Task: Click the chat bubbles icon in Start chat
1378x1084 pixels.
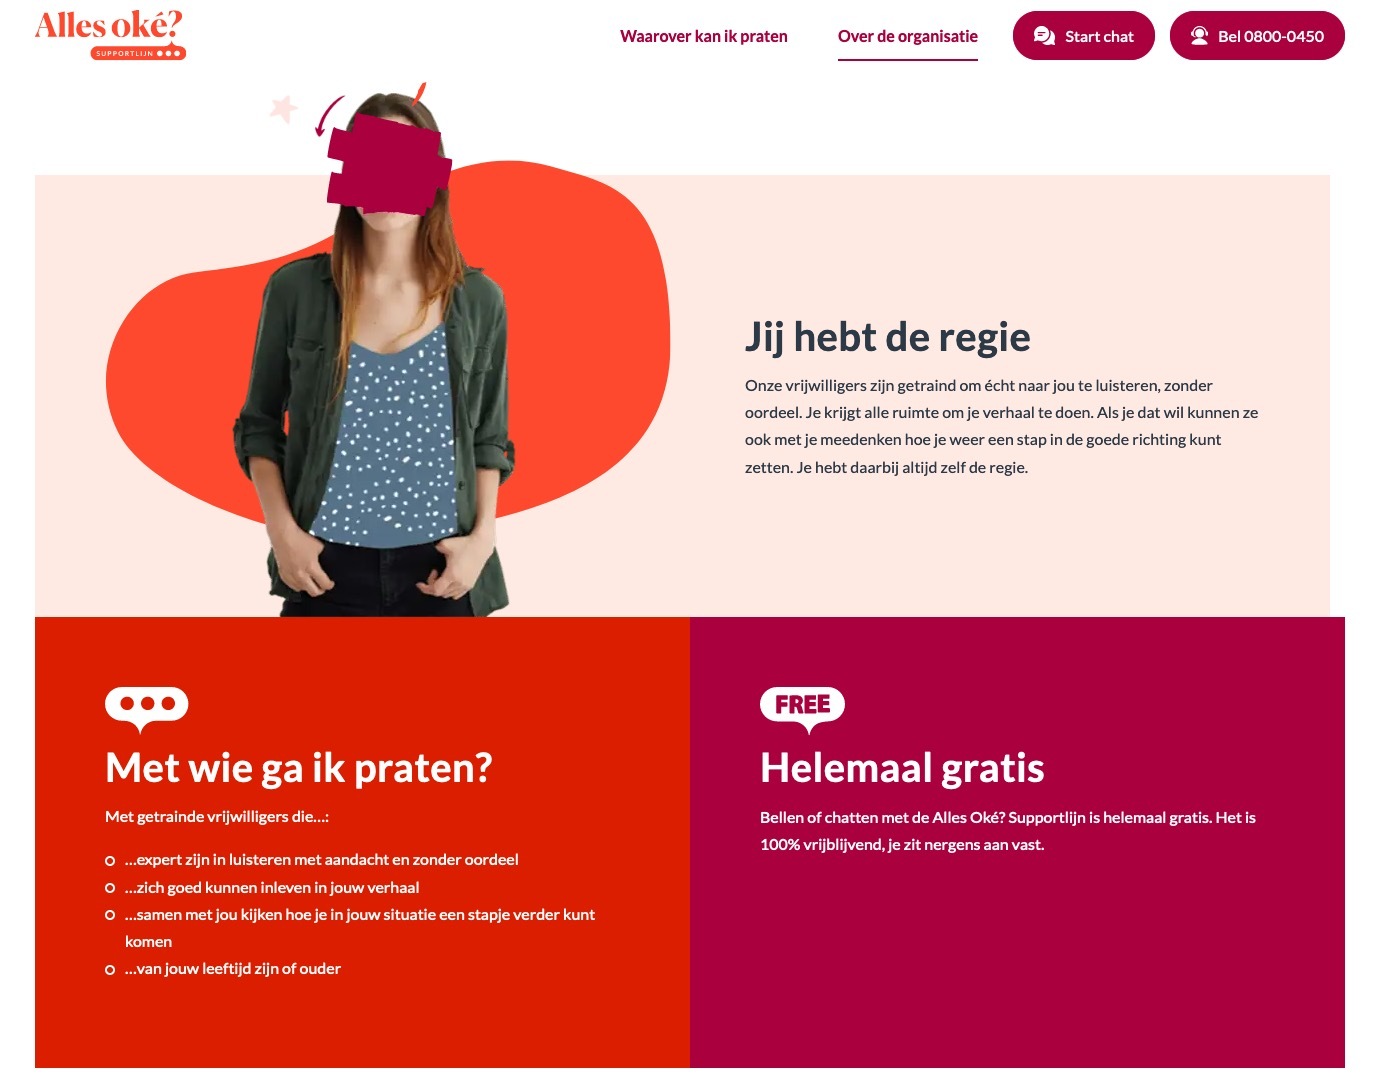Action: [1044, 36]
